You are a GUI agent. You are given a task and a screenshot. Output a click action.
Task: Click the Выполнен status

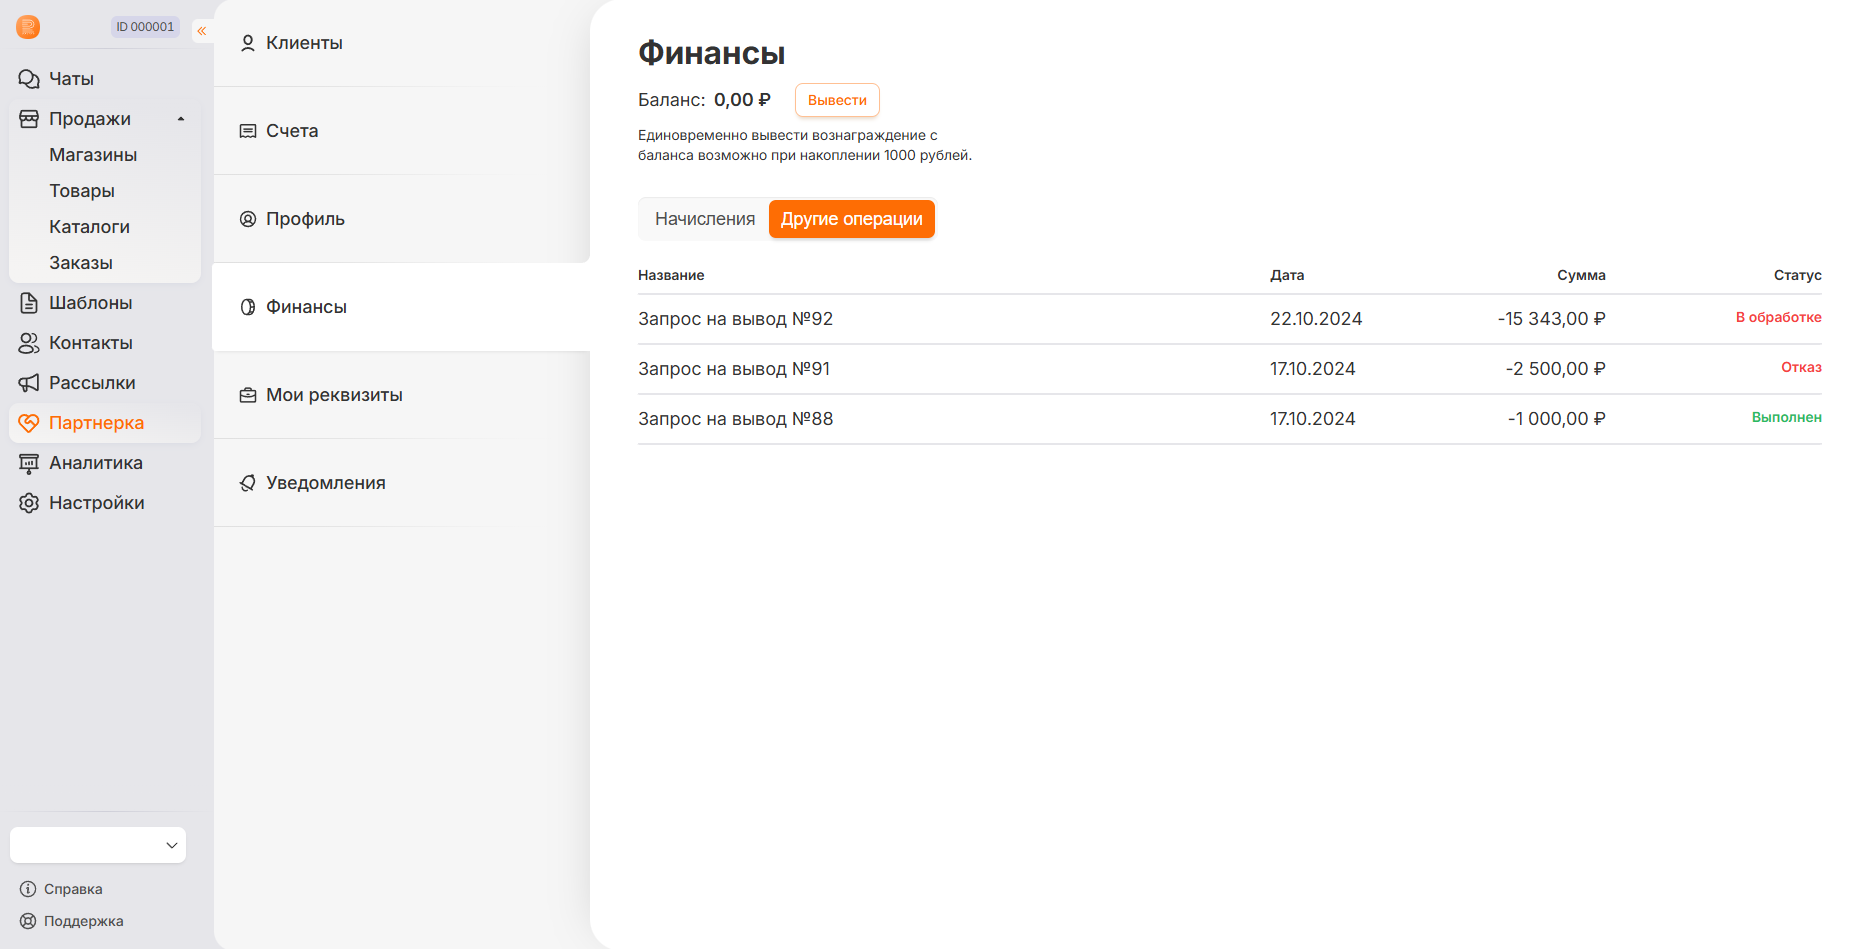[1787, 417]
